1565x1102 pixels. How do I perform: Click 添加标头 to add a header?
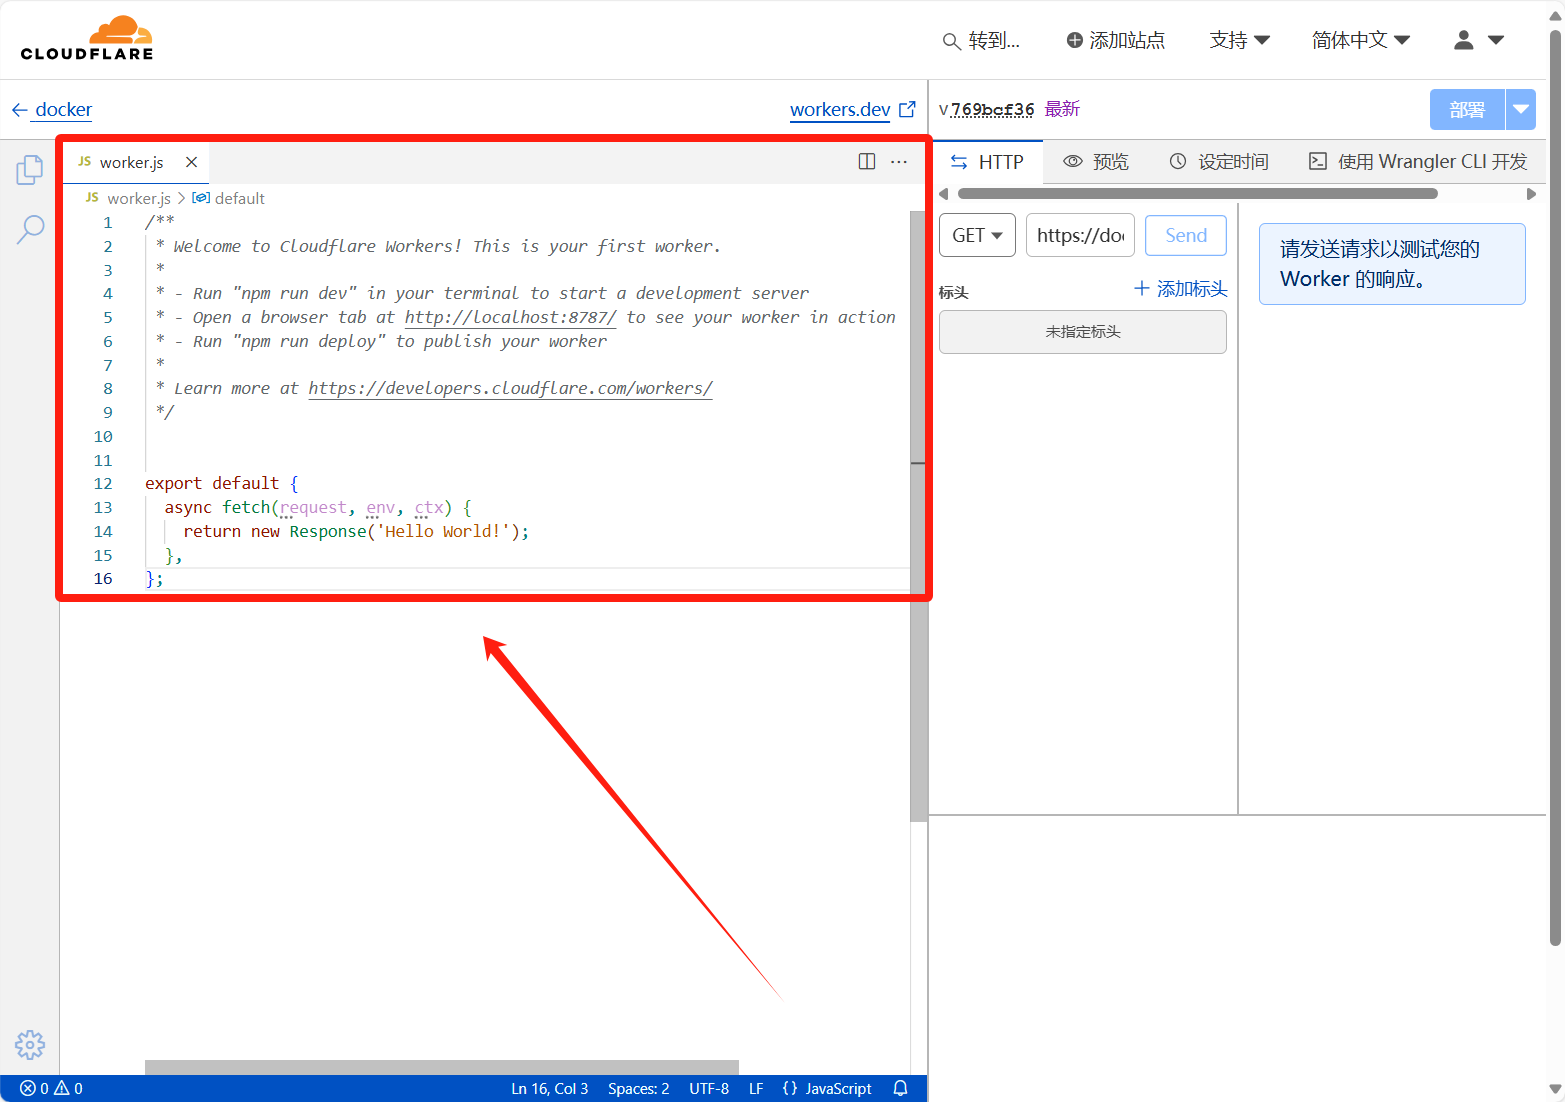pyautogui.click(x=1180, y=289)
